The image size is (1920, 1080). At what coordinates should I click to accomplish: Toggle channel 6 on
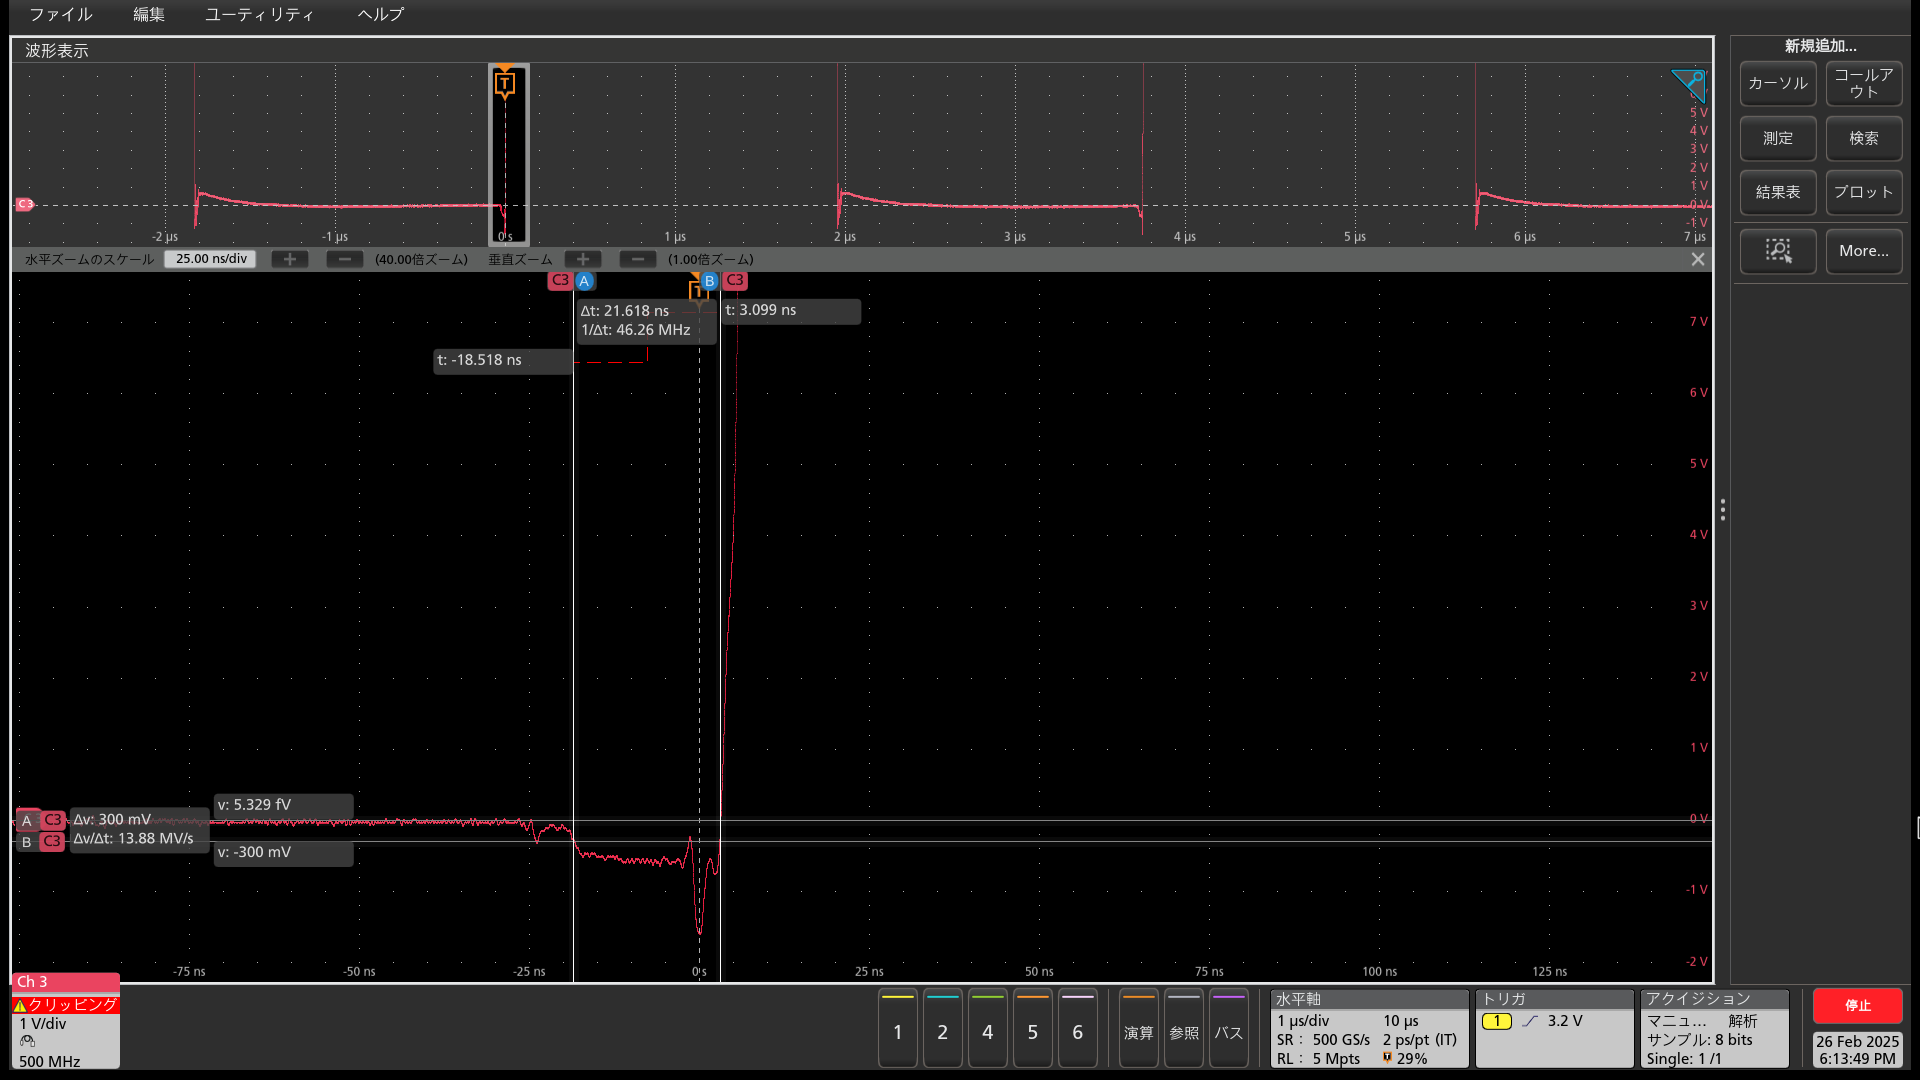[x=1077, y=1030]
